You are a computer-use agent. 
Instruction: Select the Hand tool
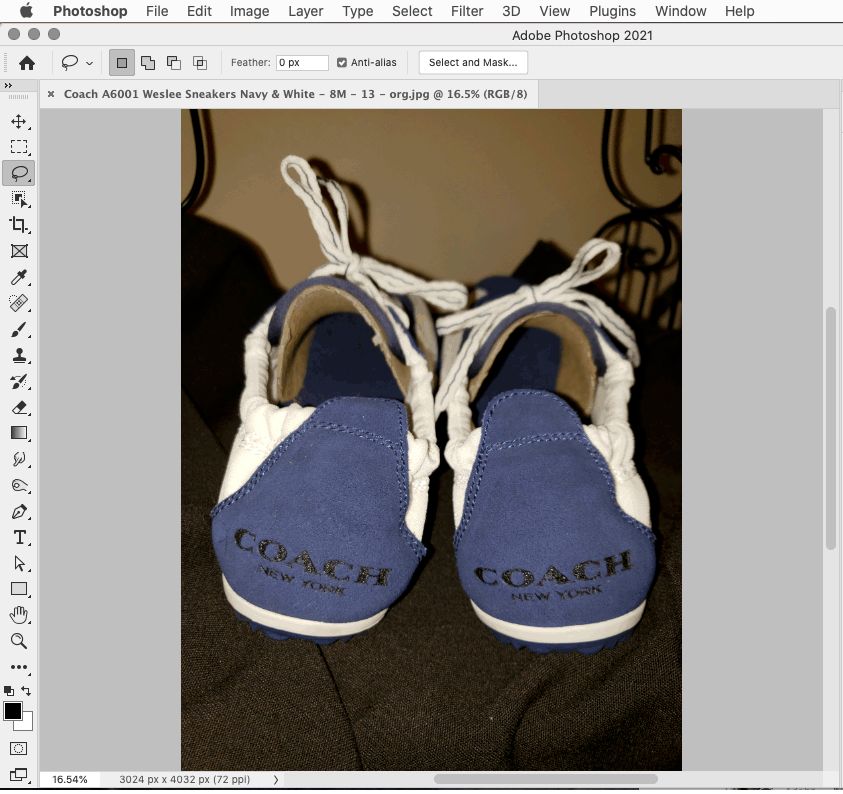click(19, 614)
